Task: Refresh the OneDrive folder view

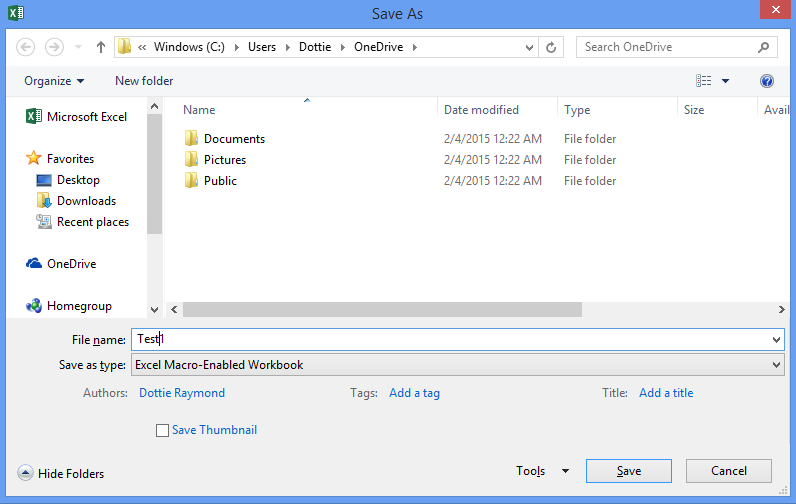Action: point(551,47)
